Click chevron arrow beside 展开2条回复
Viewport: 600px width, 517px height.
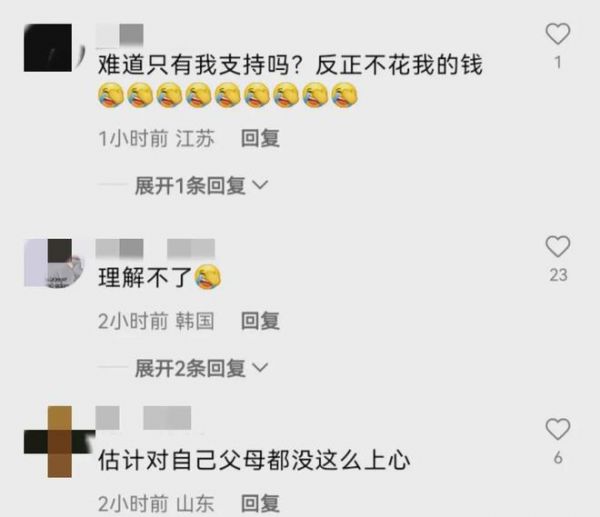pyautogui.click(x=261, y=368)
